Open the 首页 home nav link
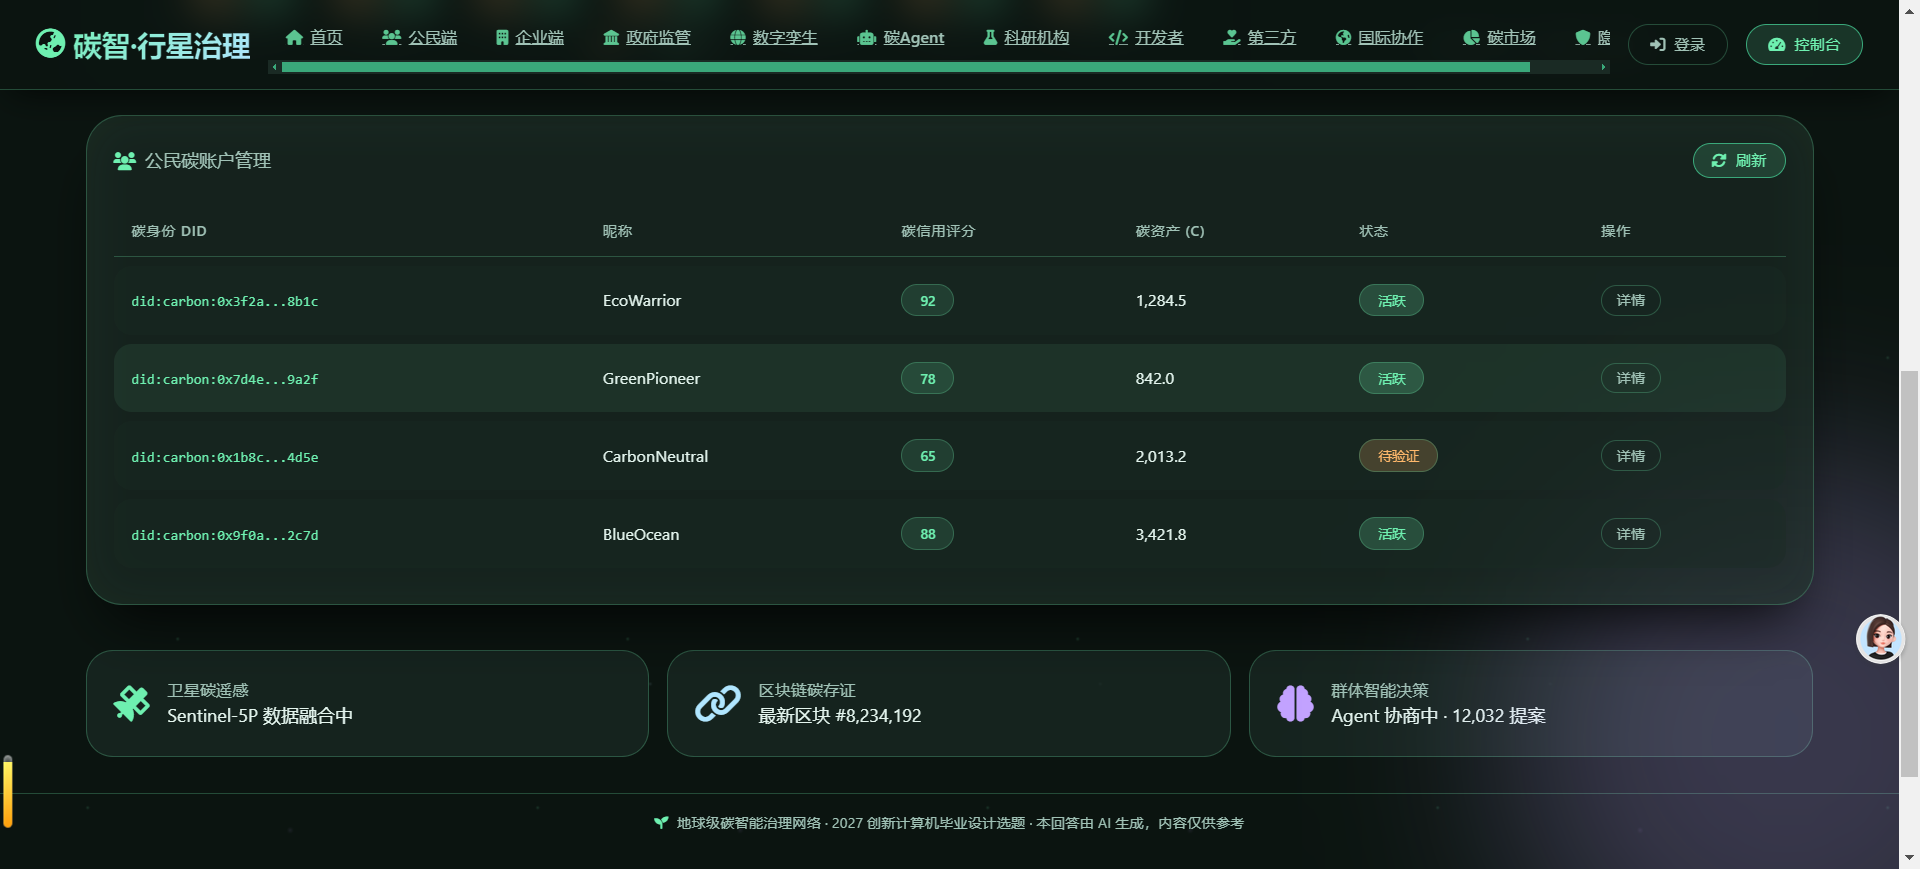Image resolution: width=1920 pixels, height=869 pixels. [x=314, y=37]
